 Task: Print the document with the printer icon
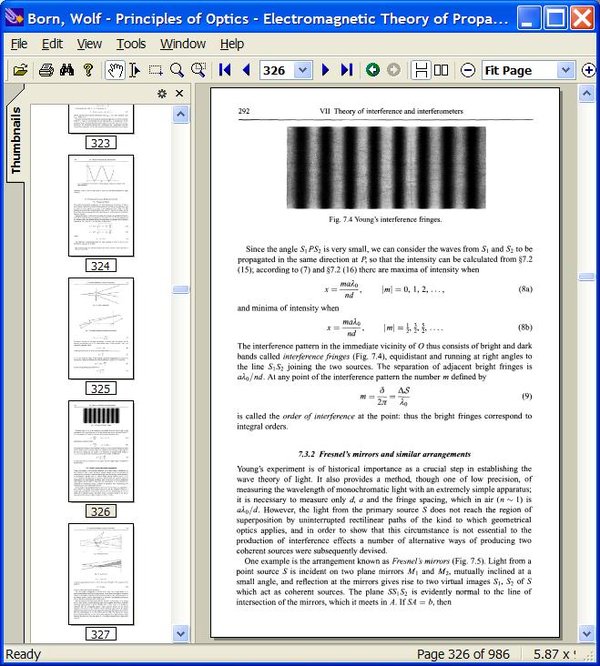click(46, 70)
